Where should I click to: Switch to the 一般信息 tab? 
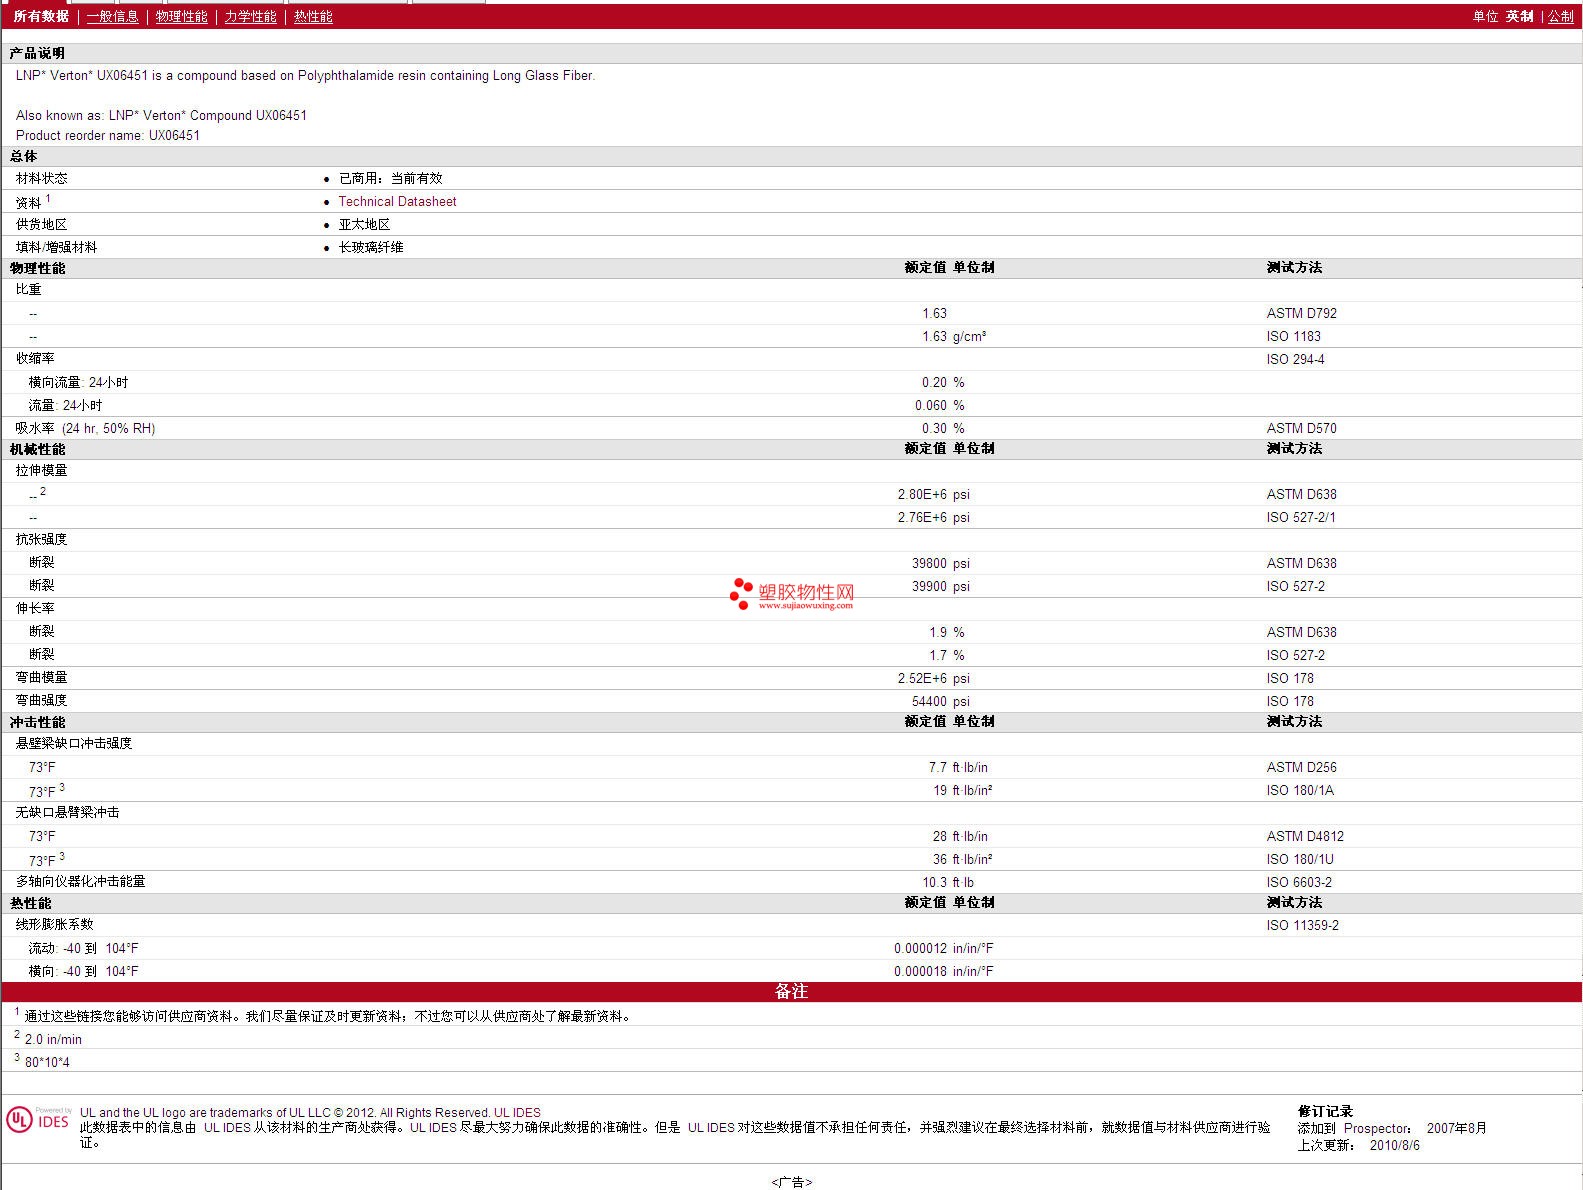tap(113, 17)
